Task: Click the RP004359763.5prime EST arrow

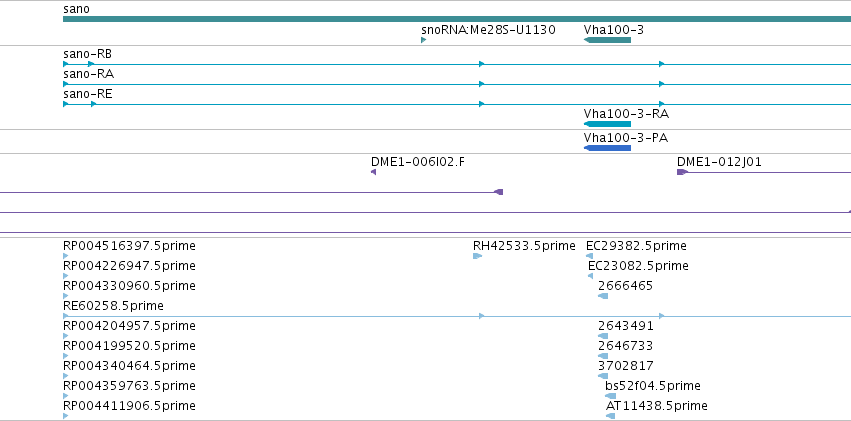Action: [66, 396]
